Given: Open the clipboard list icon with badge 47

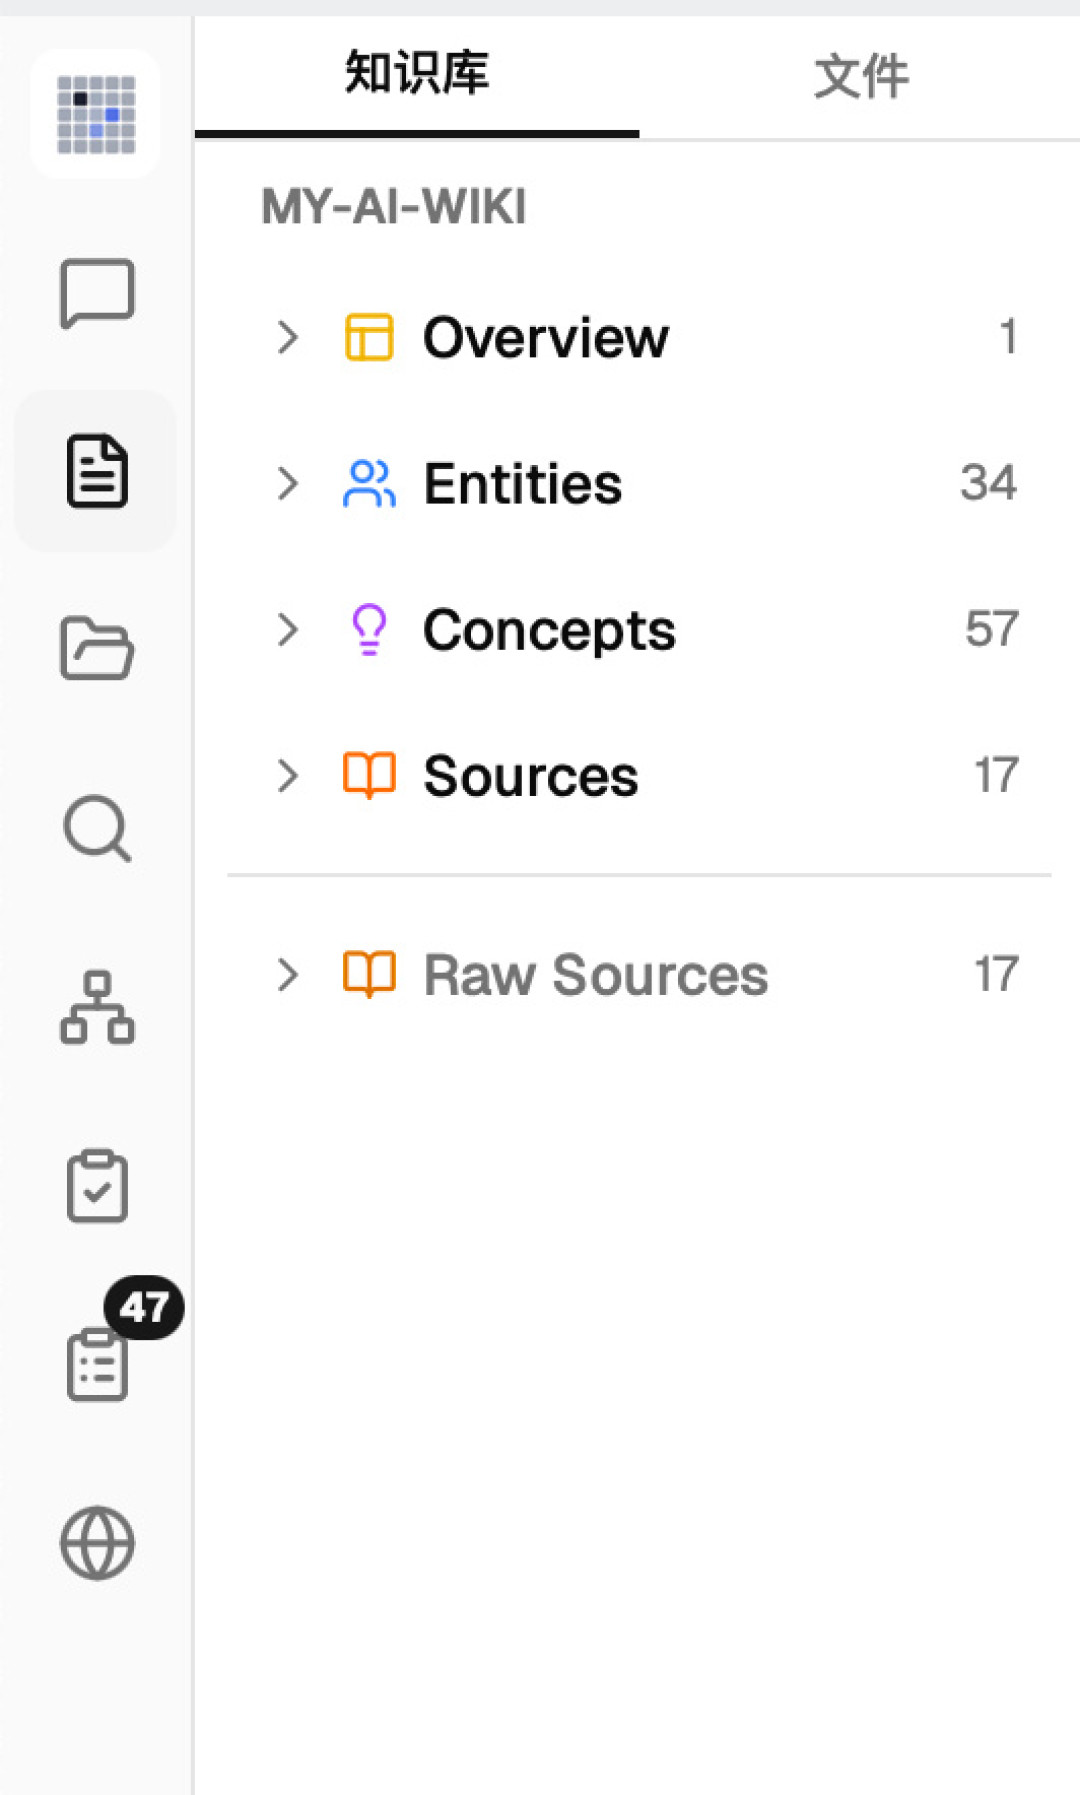Looking at the screenshot, I should coord(97,1364).
